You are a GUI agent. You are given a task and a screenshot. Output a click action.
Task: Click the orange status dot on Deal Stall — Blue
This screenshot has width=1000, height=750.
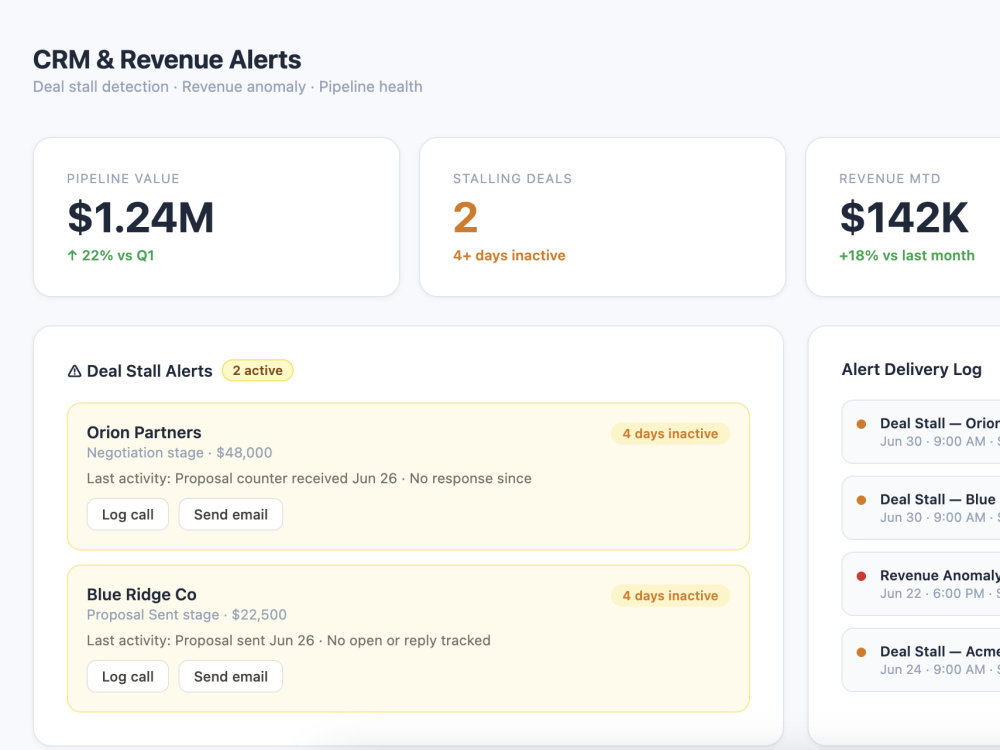(861, 500)
